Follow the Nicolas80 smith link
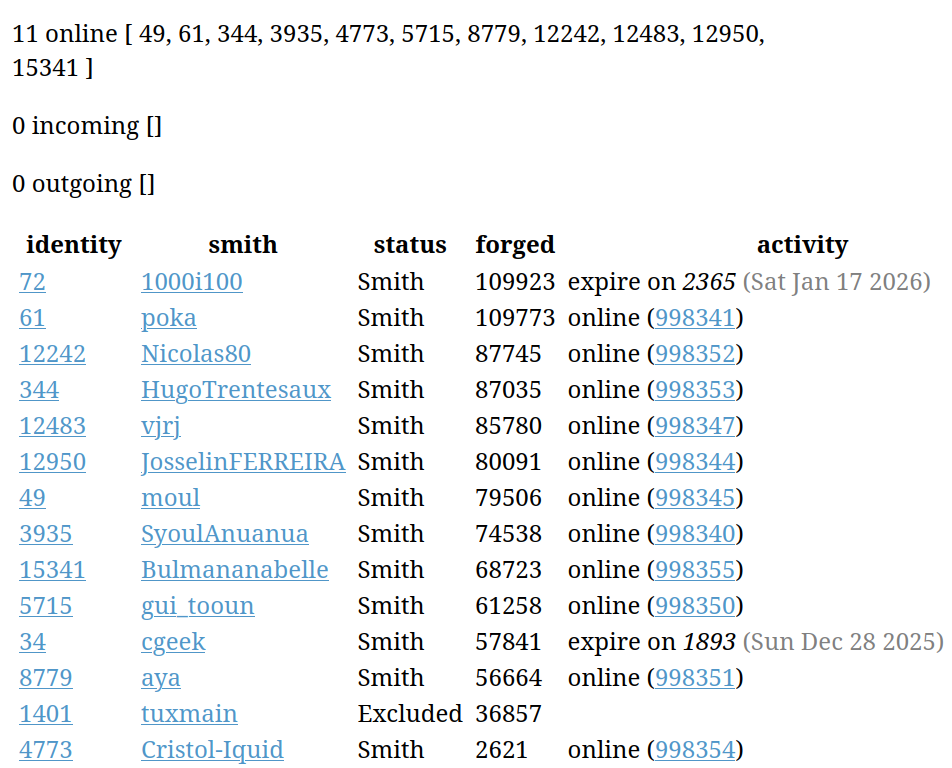Viewport: 952px width, 768px height. [195, 354]
